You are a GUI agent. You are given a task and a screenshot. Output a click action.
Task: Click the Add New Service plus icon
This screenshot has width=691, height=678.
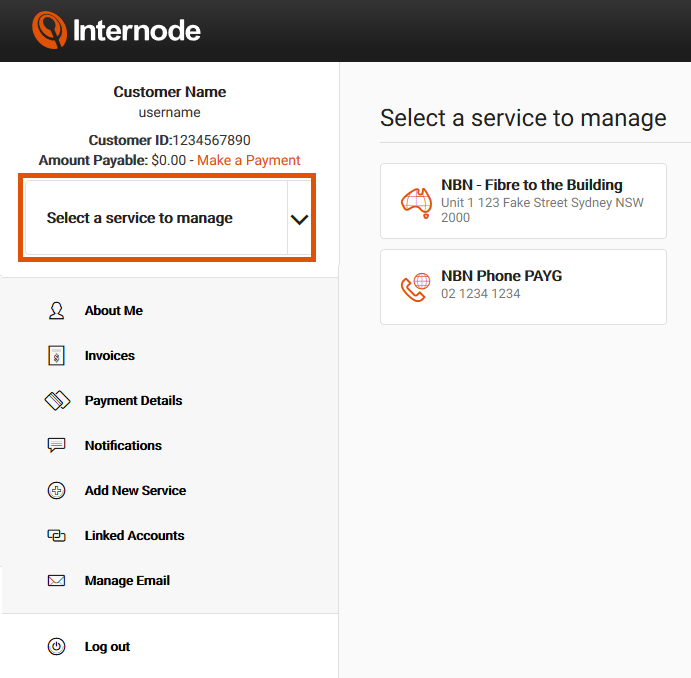[x=56, y=490]
